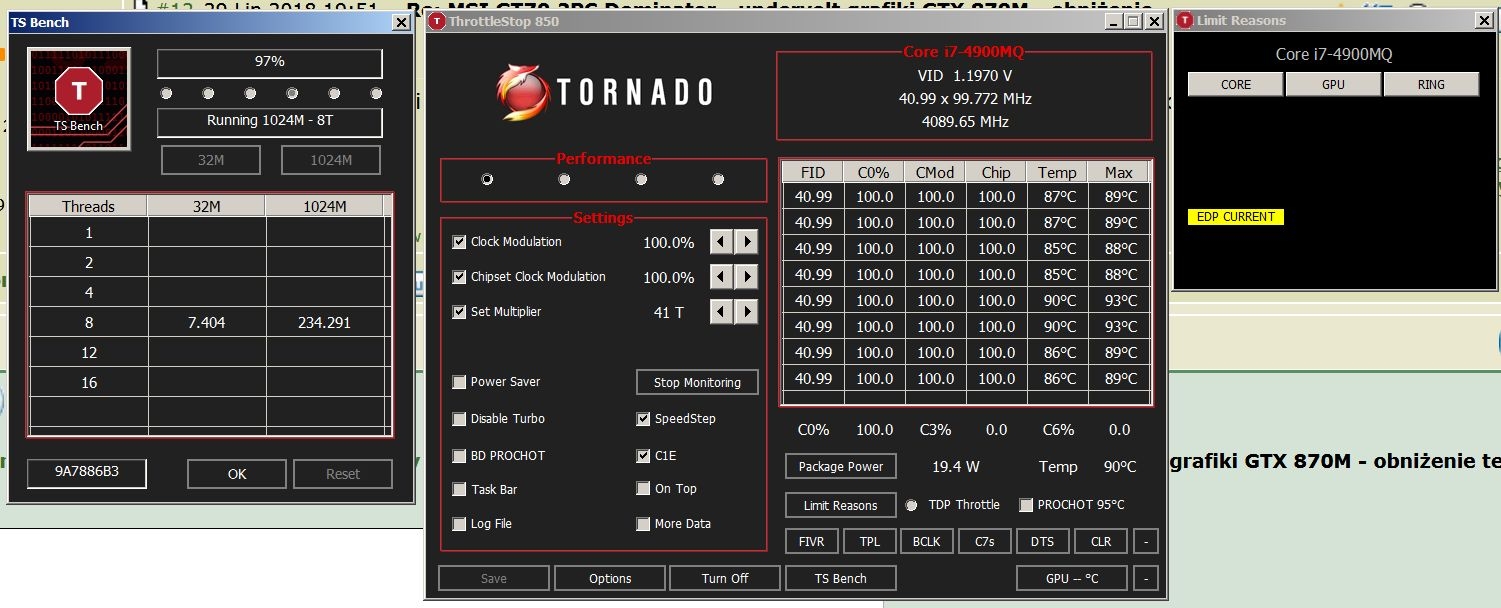Click CLR to clear max values

pyautogui.click(x=1101, y=542)
